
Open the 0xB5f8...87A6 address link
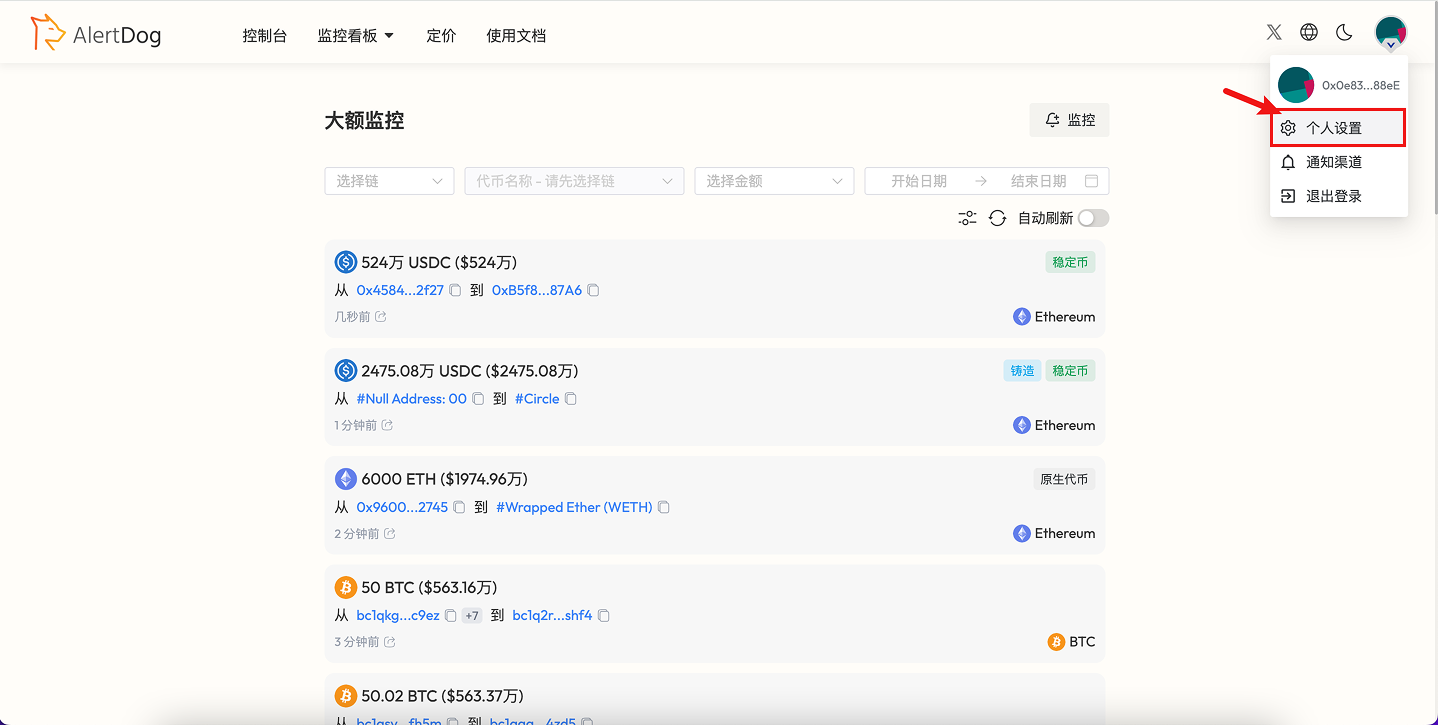tap(534, 289)
